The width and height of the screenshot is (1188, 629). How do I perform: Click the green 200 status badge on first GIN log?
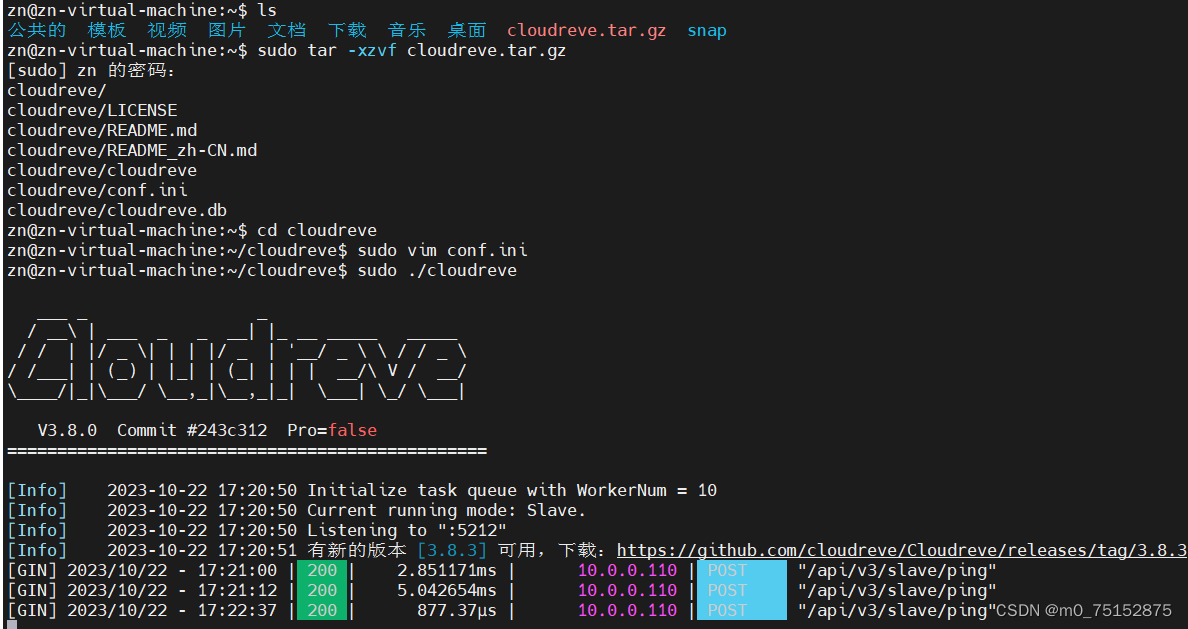321,570
